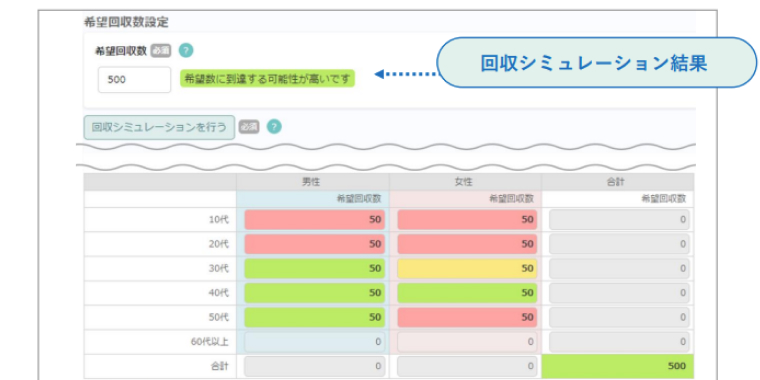
Task: Open help icon beside 希望回収数 label
Action: pyautogui.click(x=186, y=50)
